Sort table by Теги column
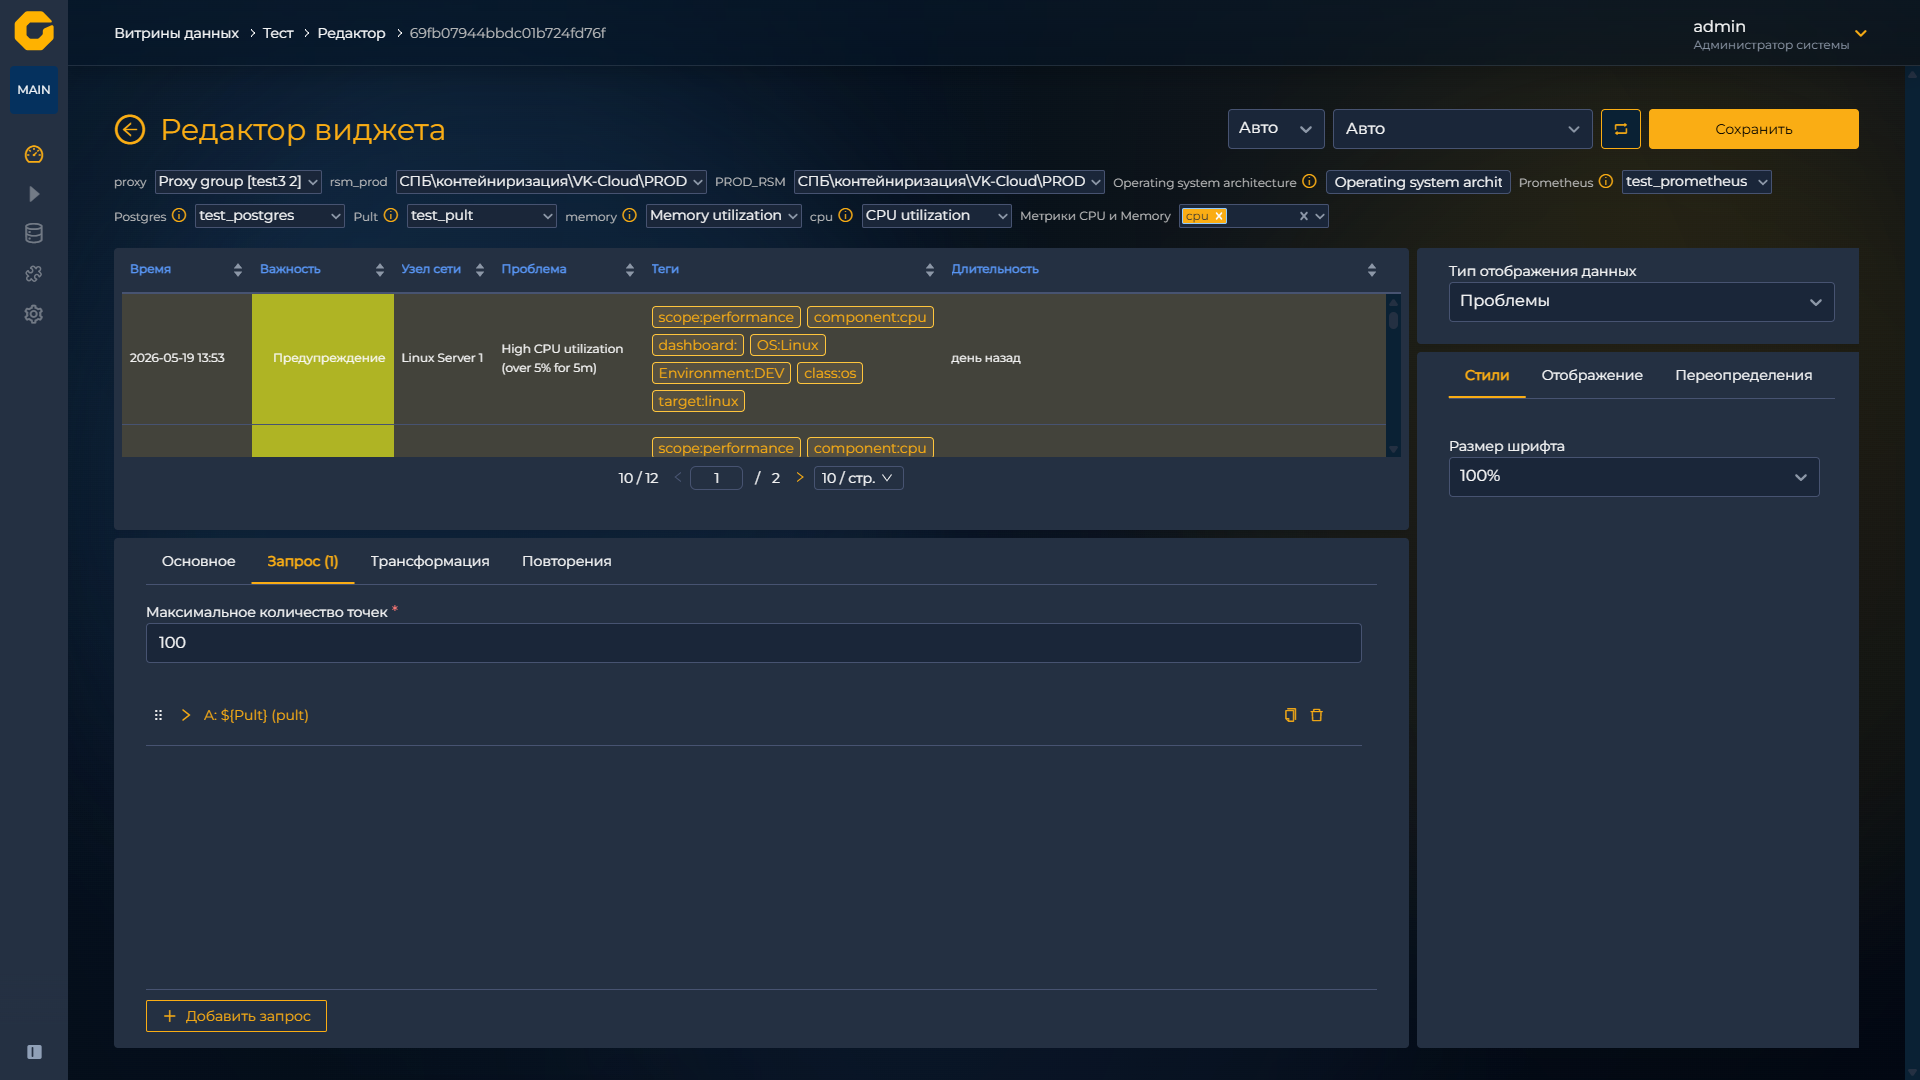This screenshot has width=1920, height=1080. [930, 270]
